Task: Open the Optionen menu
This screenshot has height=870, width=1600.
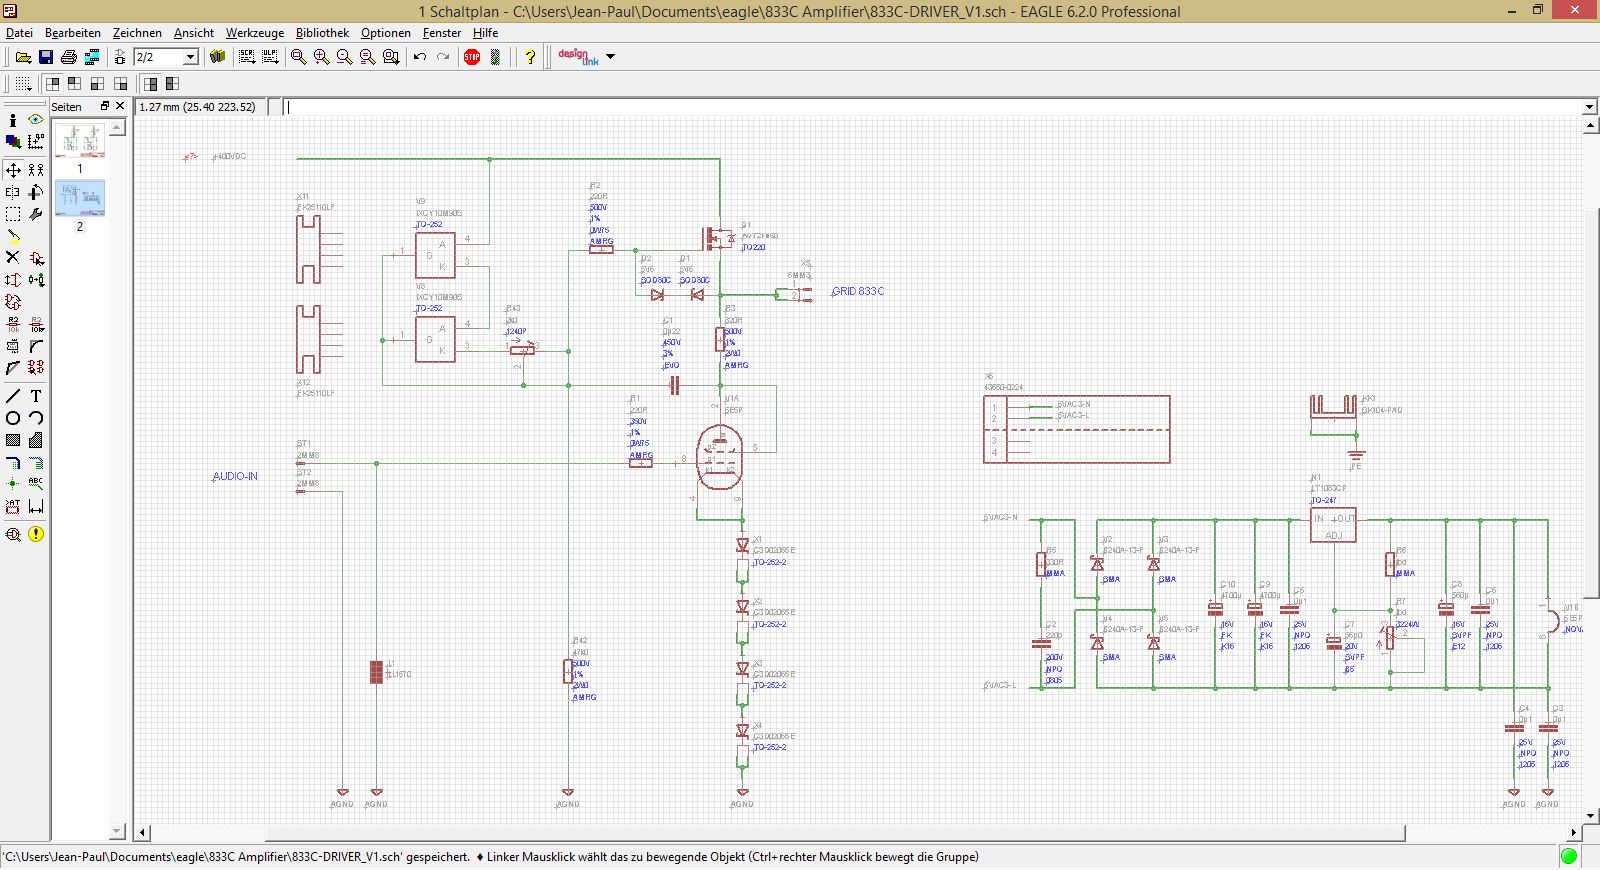Action: click(386, 33)
